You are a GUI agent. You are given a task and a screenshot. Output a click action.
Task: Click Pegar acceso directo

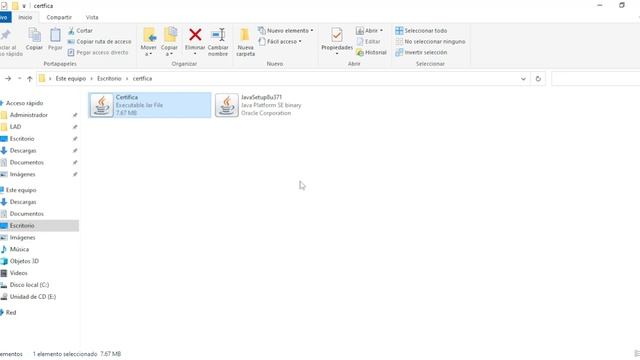[98, 53]
